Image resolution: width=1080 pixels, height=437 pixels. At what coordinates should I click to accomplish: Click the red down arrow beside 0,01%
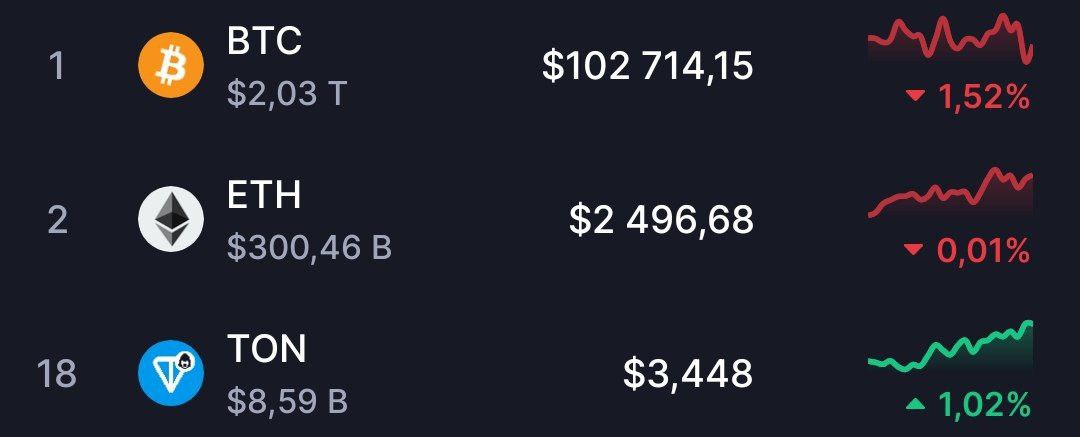coord(914,252)
